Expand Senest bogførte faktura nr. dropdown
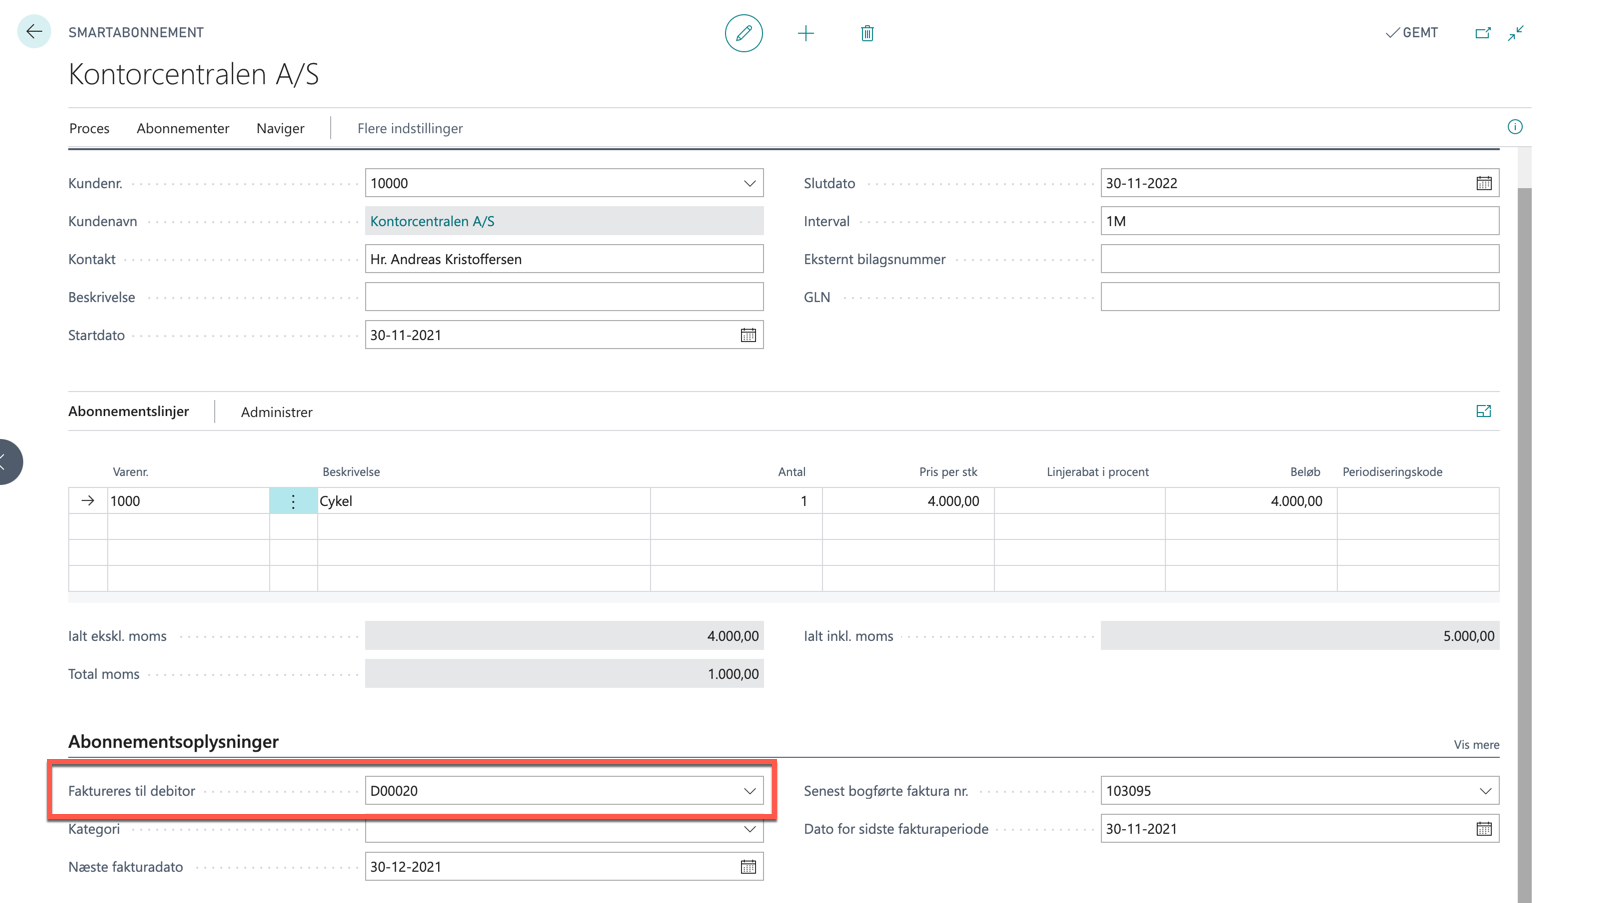Viewport: 1599px width, 903px height. [1485, 791]
